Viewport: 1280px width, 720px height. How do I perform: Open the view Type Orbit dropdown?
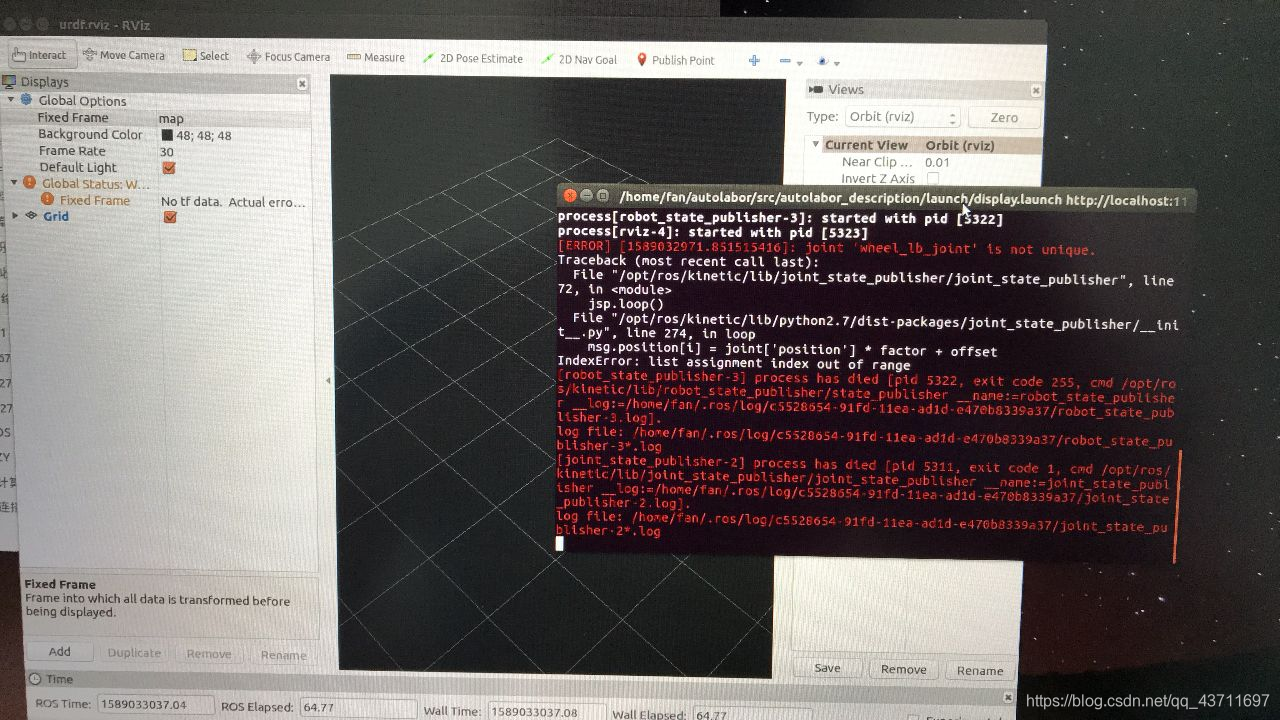tap(902, 117)
